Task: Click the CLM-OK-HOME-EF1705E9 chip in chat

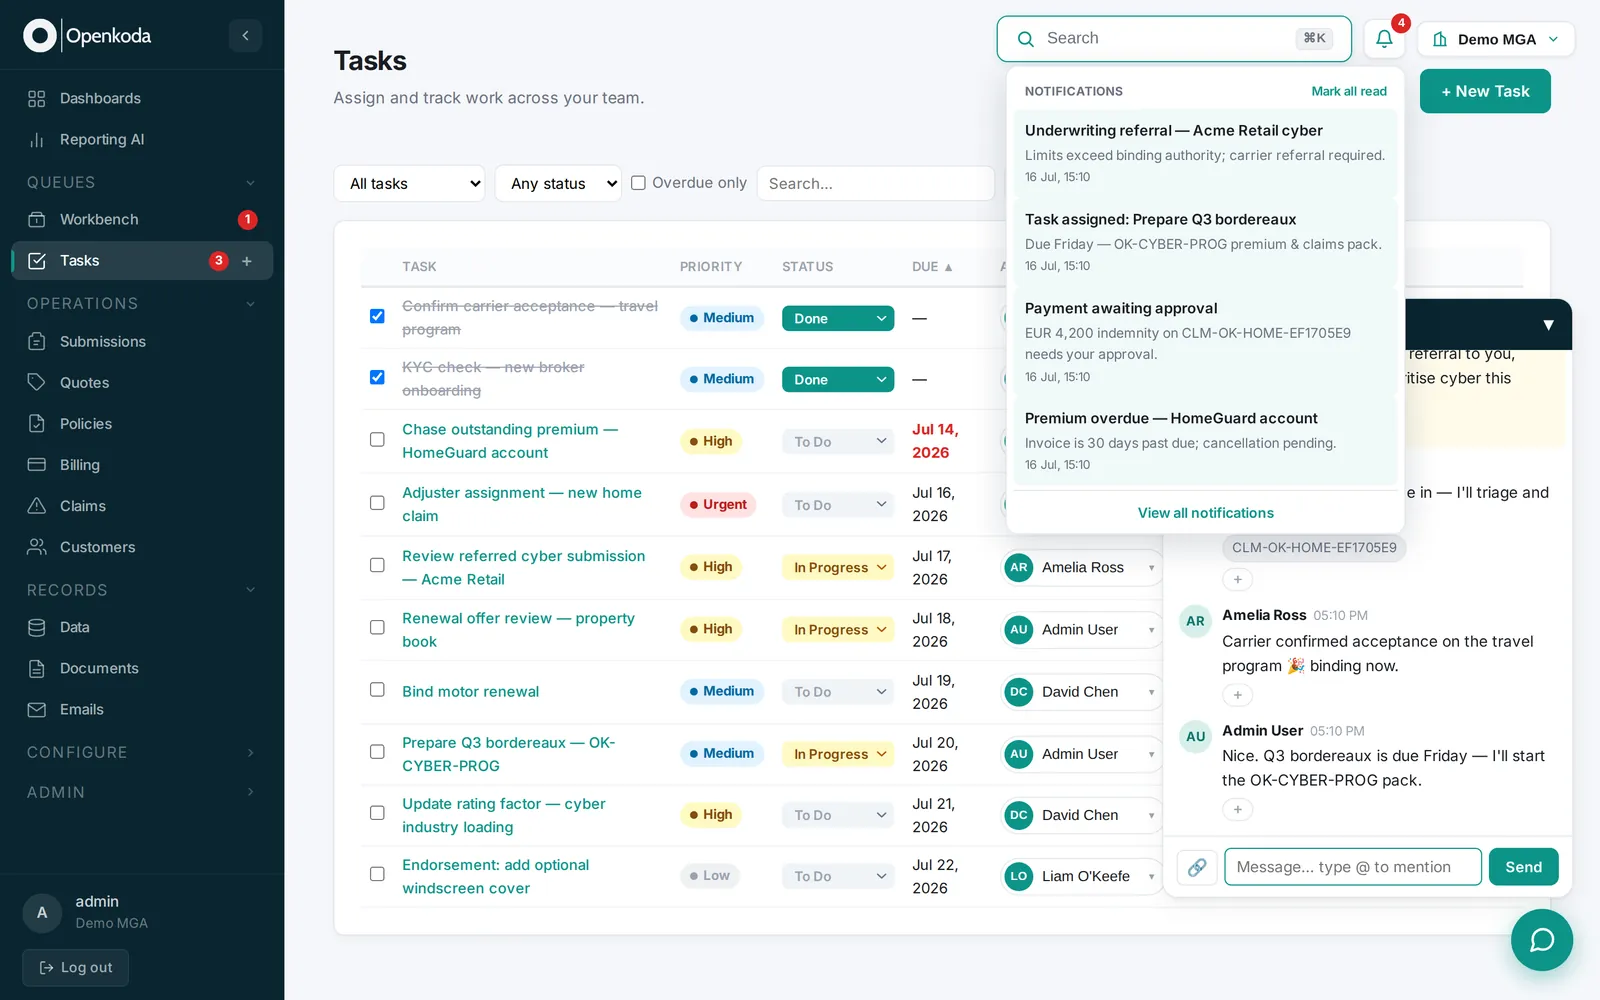Action: [x=1314, y=548]
